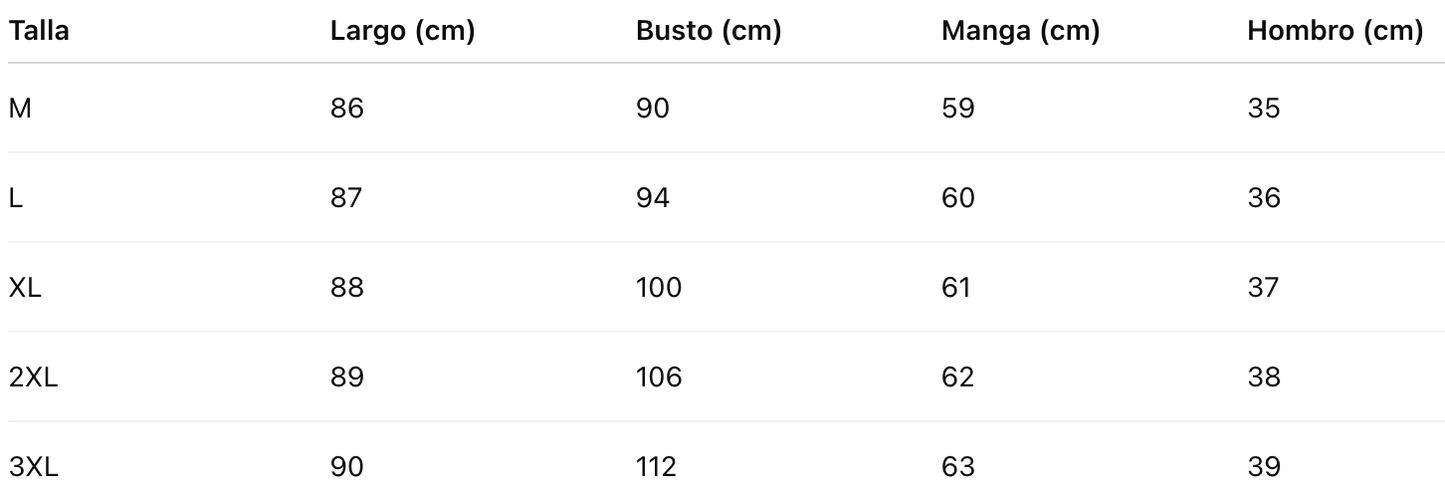The height and width of the screenshot is (498, 1445).
Task: Click the Manga (cm) column header
Action: [1020, 31]
